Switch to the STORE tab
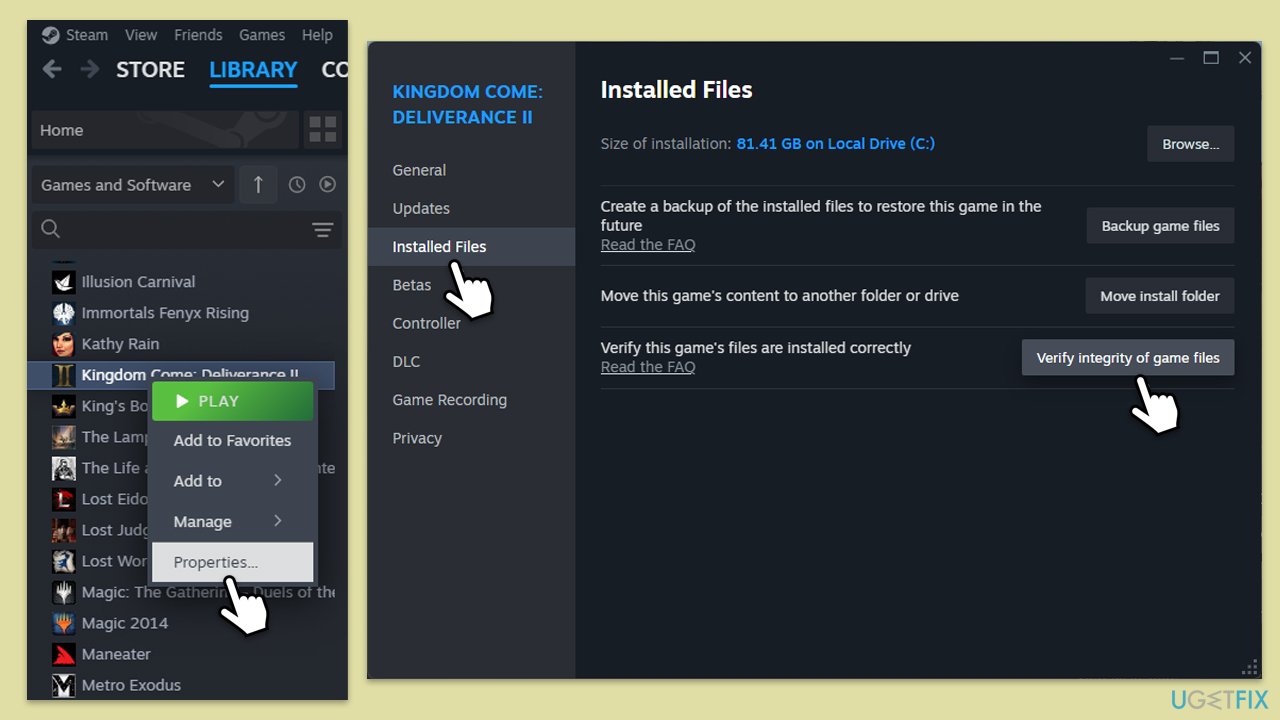1280x720 pixels. click(x=151, y=70)
